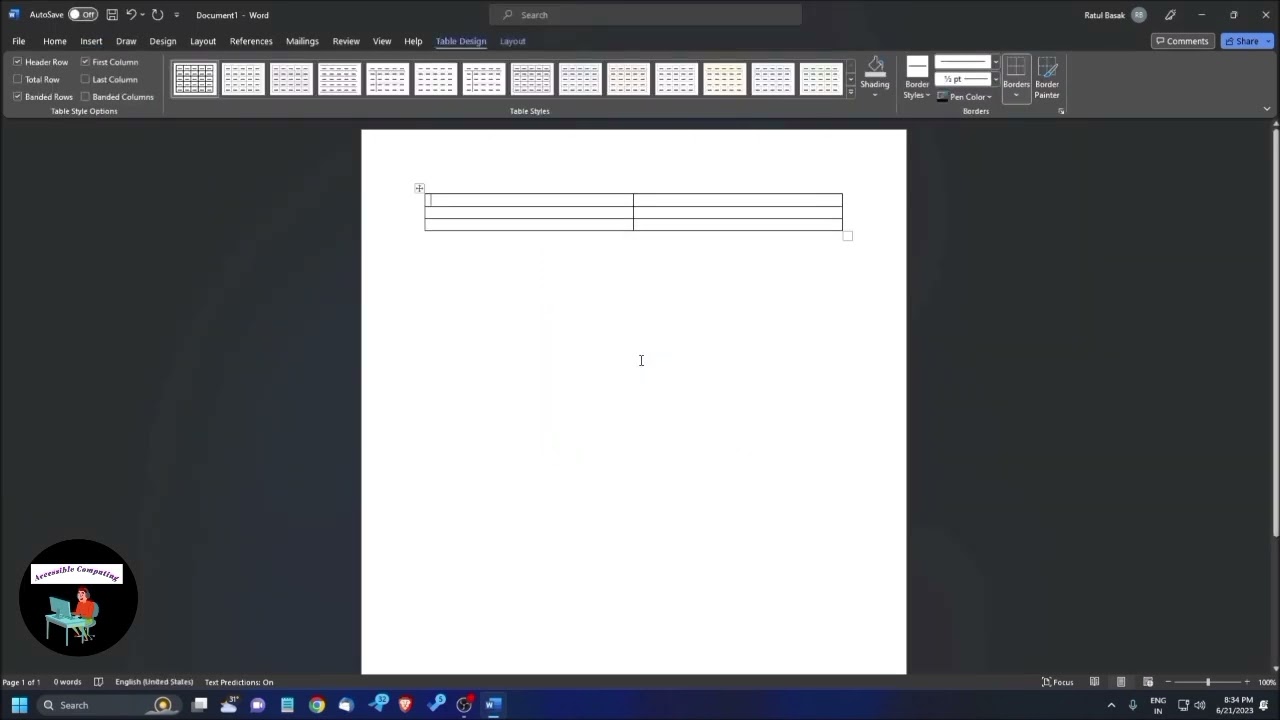This screenshot has height=720, width=1280.
Task: Open the Mailings tab
Action: pos(302,41)
